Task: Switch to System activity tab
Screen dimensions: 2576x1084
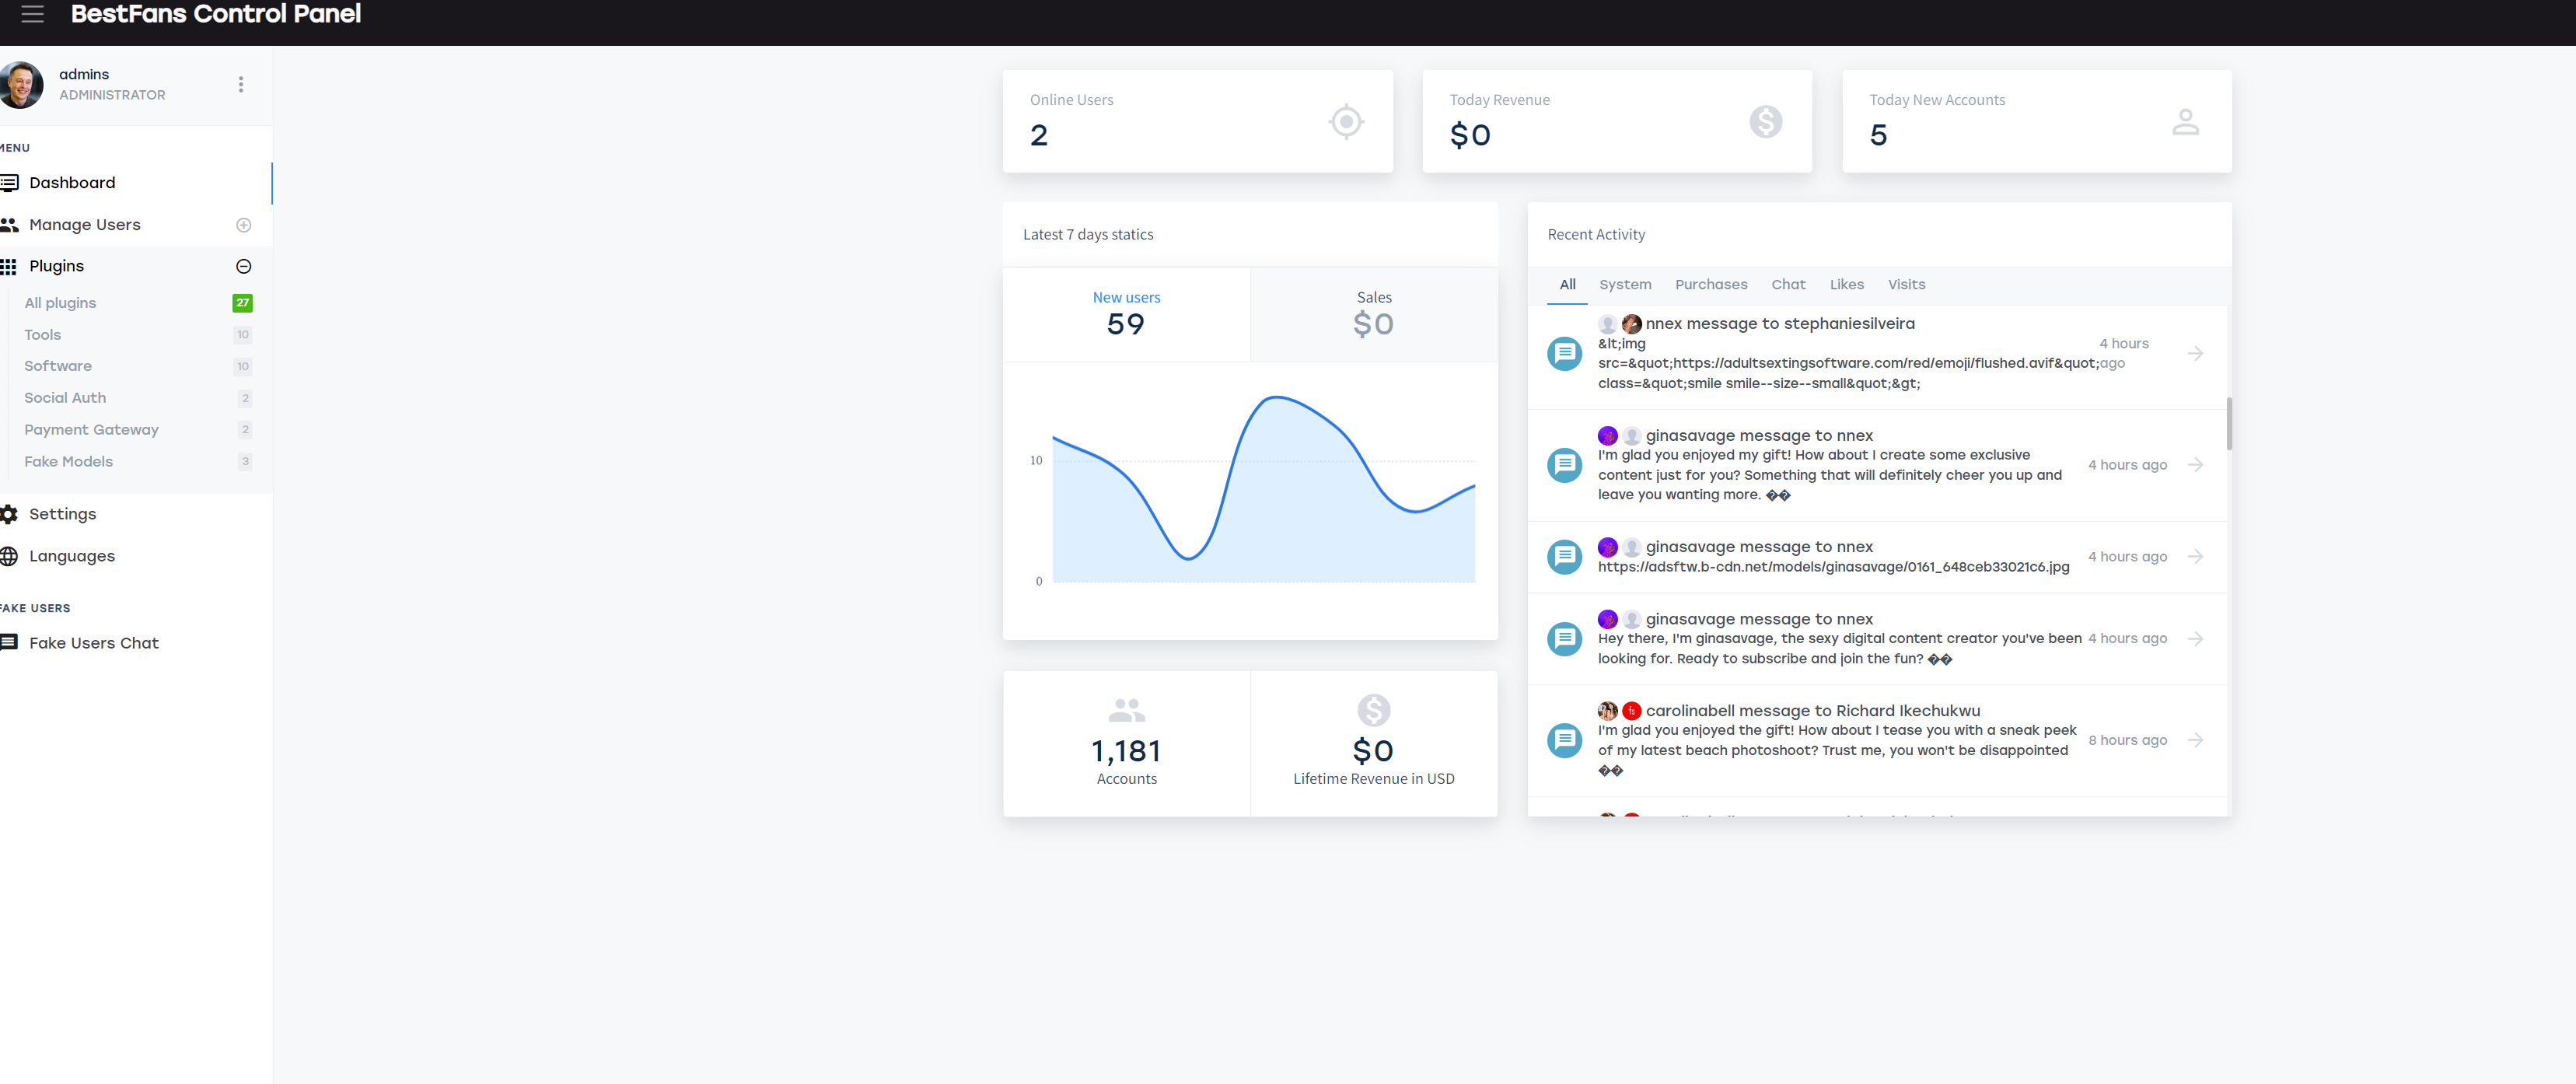Action: [x=1626, y=285]
